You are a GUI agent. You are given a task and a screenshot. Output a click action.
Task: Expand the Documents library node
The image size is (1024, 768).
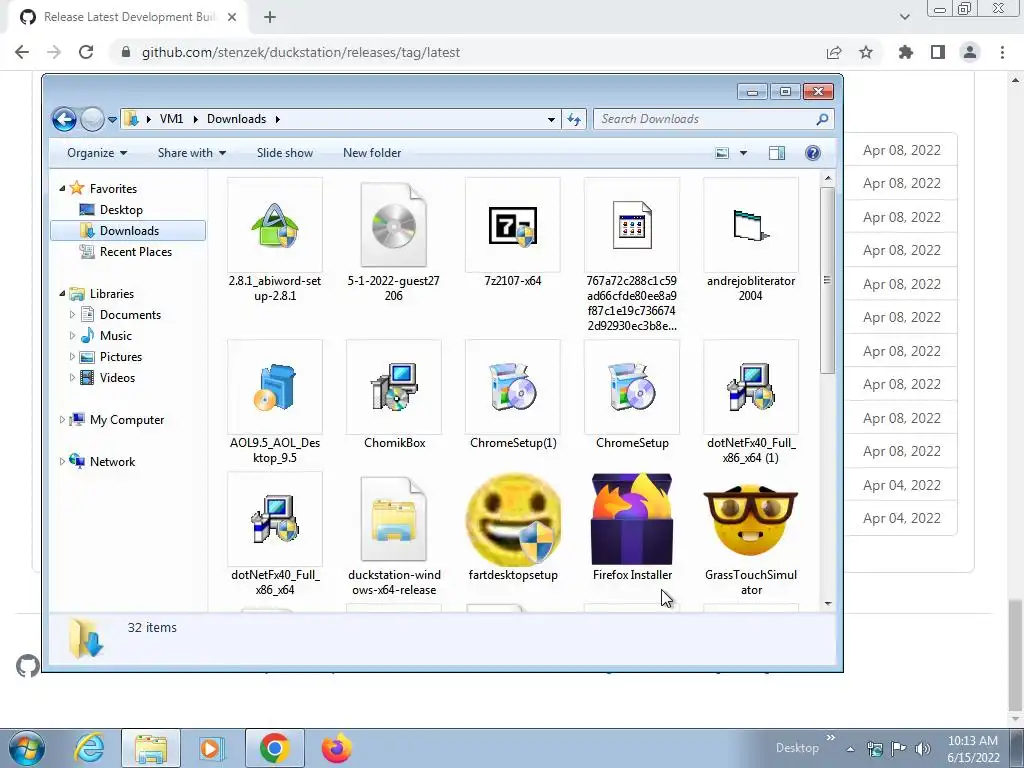(72, 315)
